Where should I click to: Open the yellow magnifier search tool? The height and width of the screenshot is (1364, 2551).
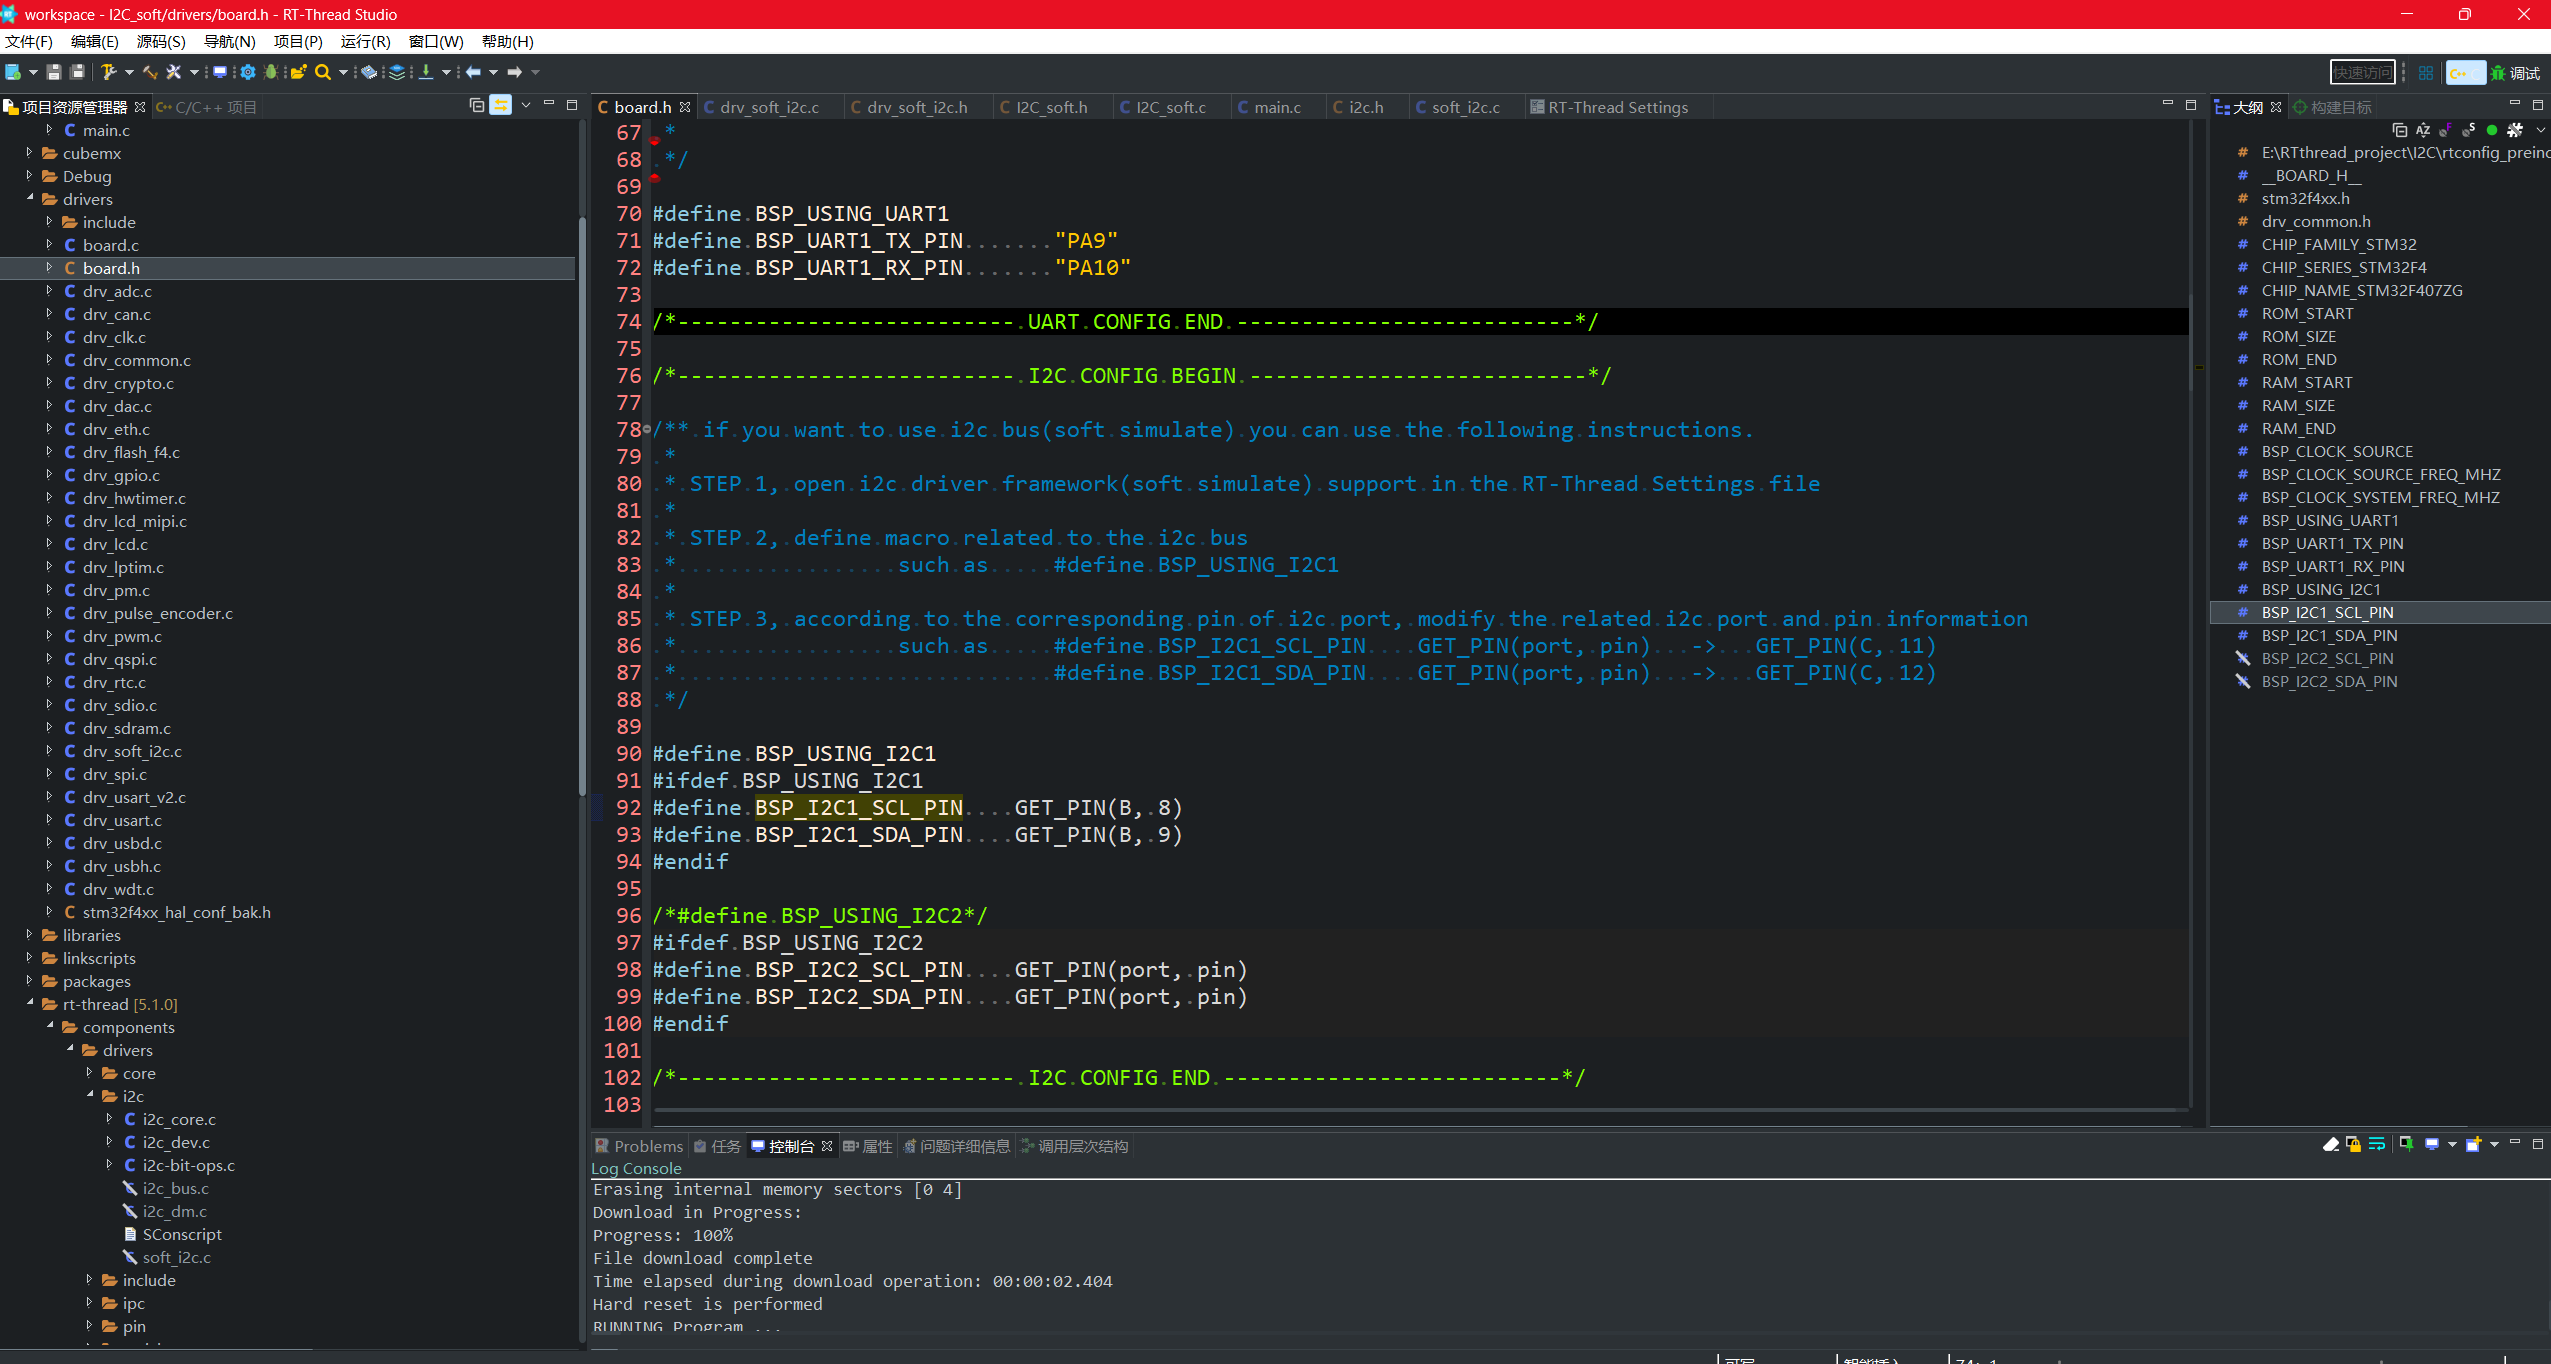click(x=322, y=72)
